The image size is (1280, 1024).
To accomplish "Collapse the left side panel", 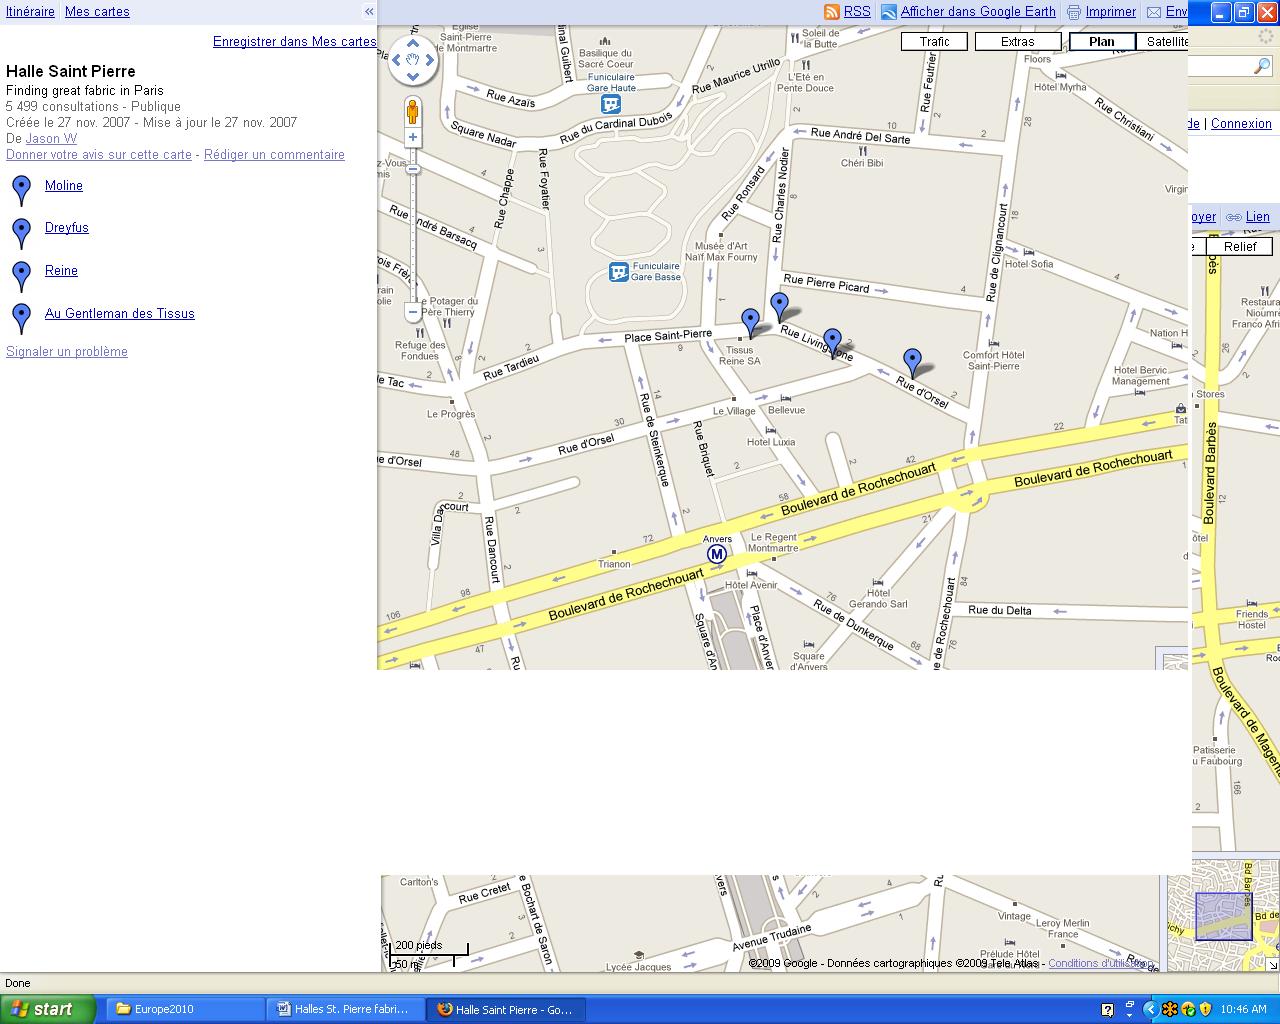I will coord(369,12).
